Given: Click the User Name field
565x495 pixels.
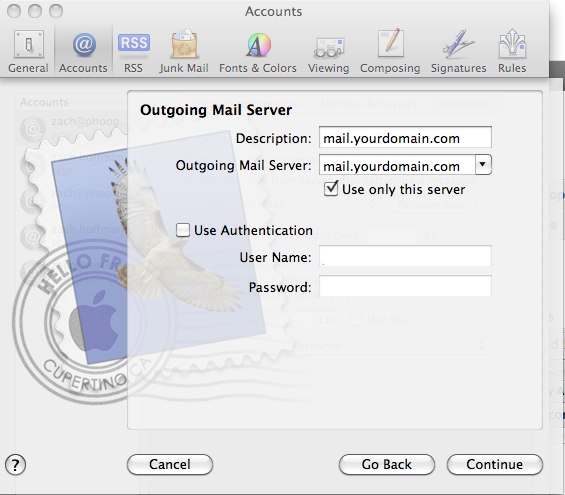Looking at the screenshot, I should 405,257.
